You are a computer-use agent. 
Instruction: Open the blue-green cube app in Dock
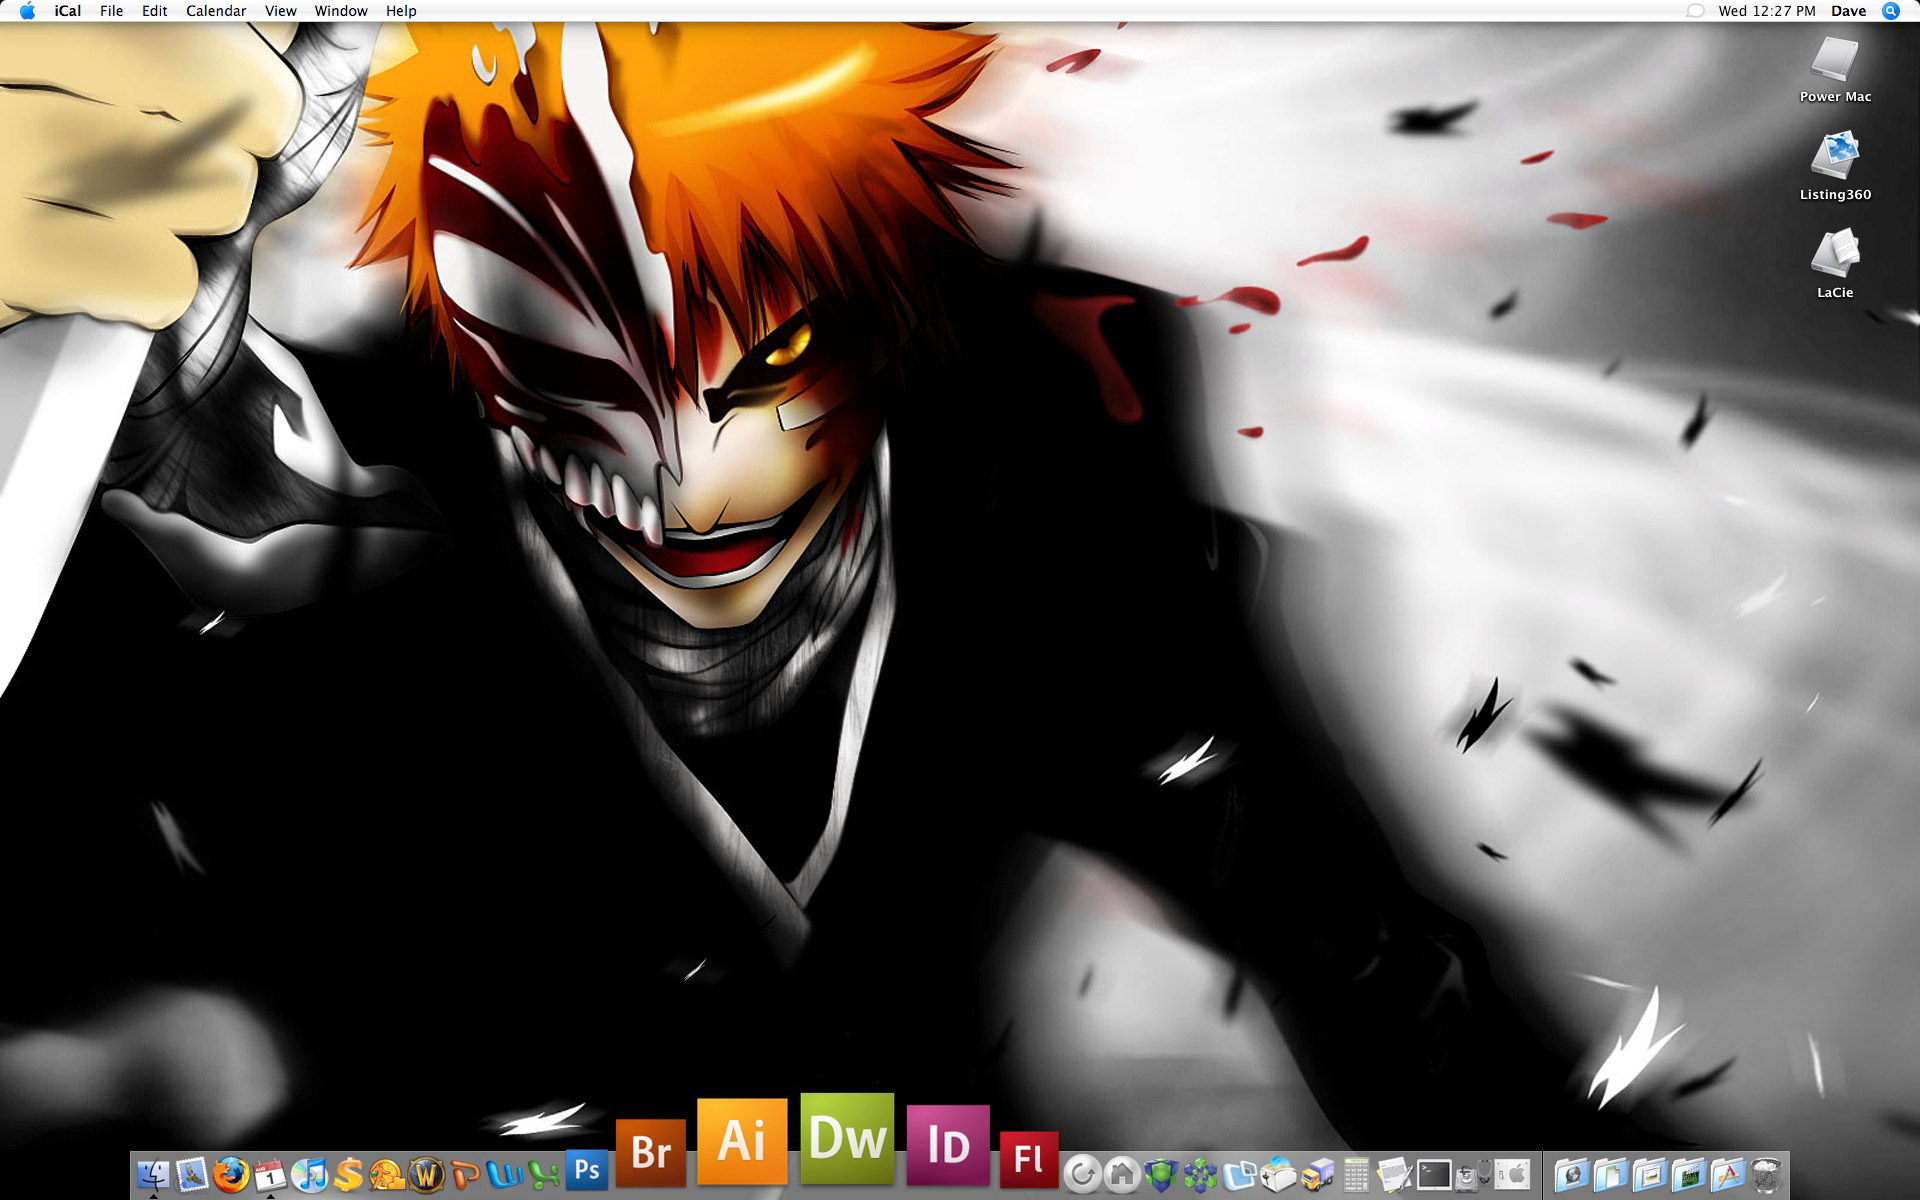click(x=1161, y=1175)
